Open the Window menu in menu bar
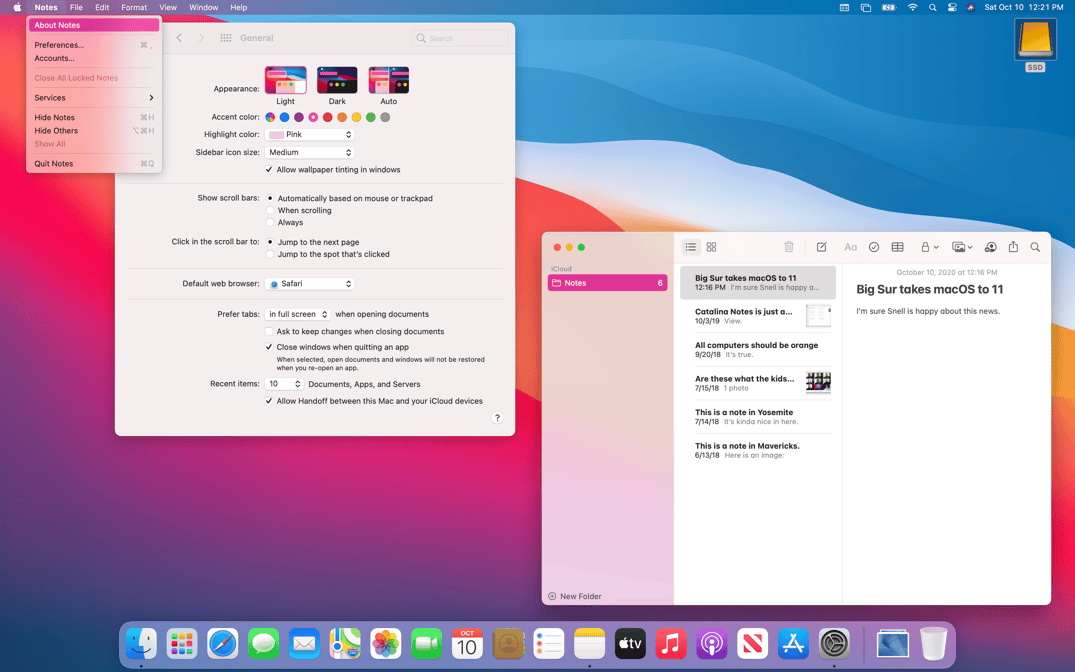The width and height of the screenshot is (1075, 672). (204, 8)
